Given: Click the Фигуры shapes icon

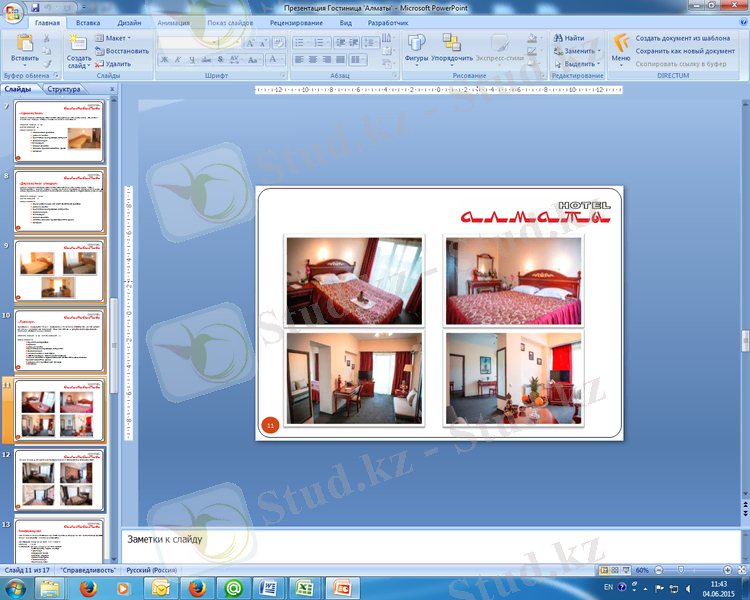Looking at the screenshot, I should click(416, 43).
